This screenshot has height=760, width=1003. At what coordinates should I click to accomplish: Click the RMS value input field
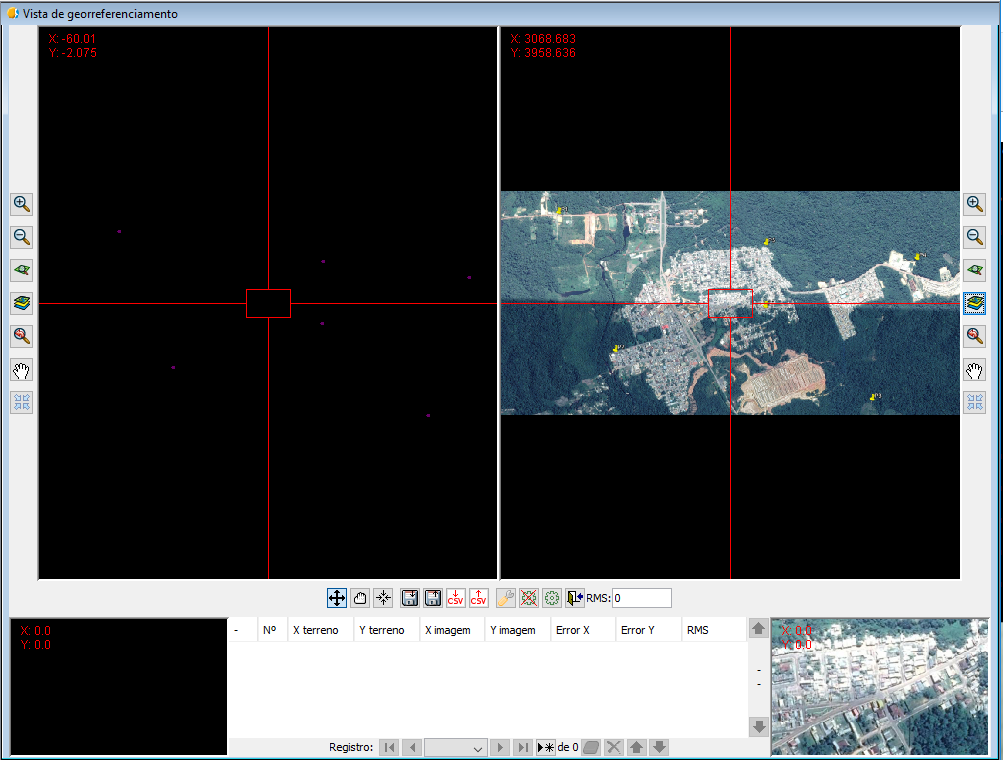641,598
